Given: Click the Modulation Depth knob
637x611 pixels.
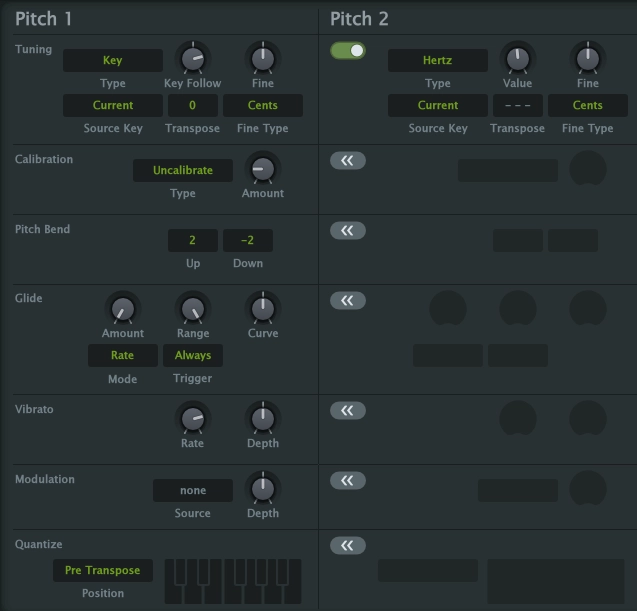Looking at the screenshot, I should click(x=263, y=489).
